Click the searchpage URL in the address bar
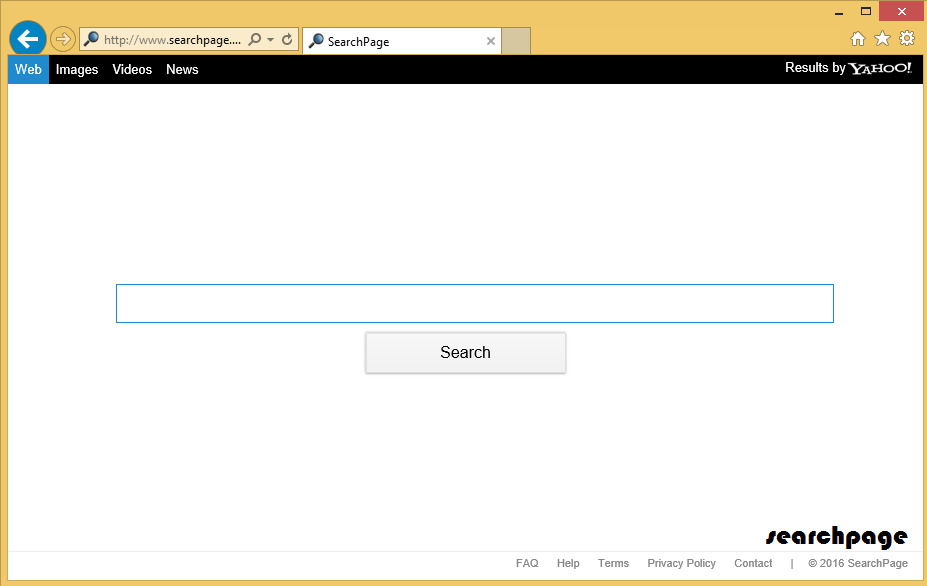The width and height of the screenshot is (927, 586). [x=173, y=40]
